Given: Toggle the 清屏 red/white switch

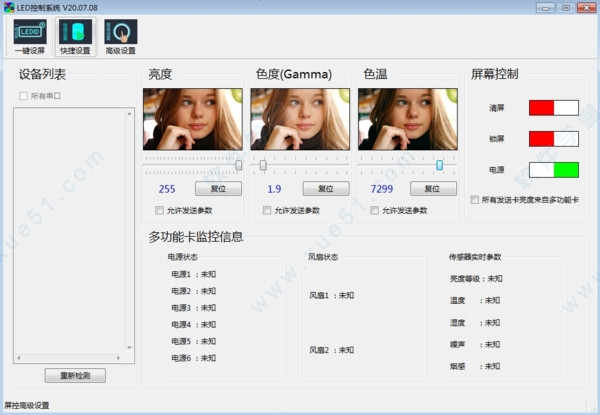Looking at the screenshot, I should click(x=554, y=108).
